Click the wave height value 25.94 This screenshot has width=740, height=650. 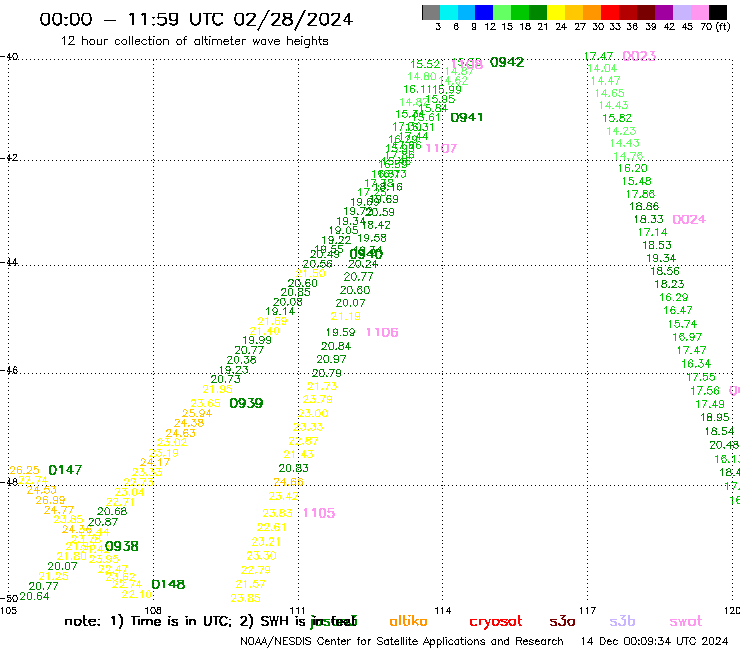[197, 414]
